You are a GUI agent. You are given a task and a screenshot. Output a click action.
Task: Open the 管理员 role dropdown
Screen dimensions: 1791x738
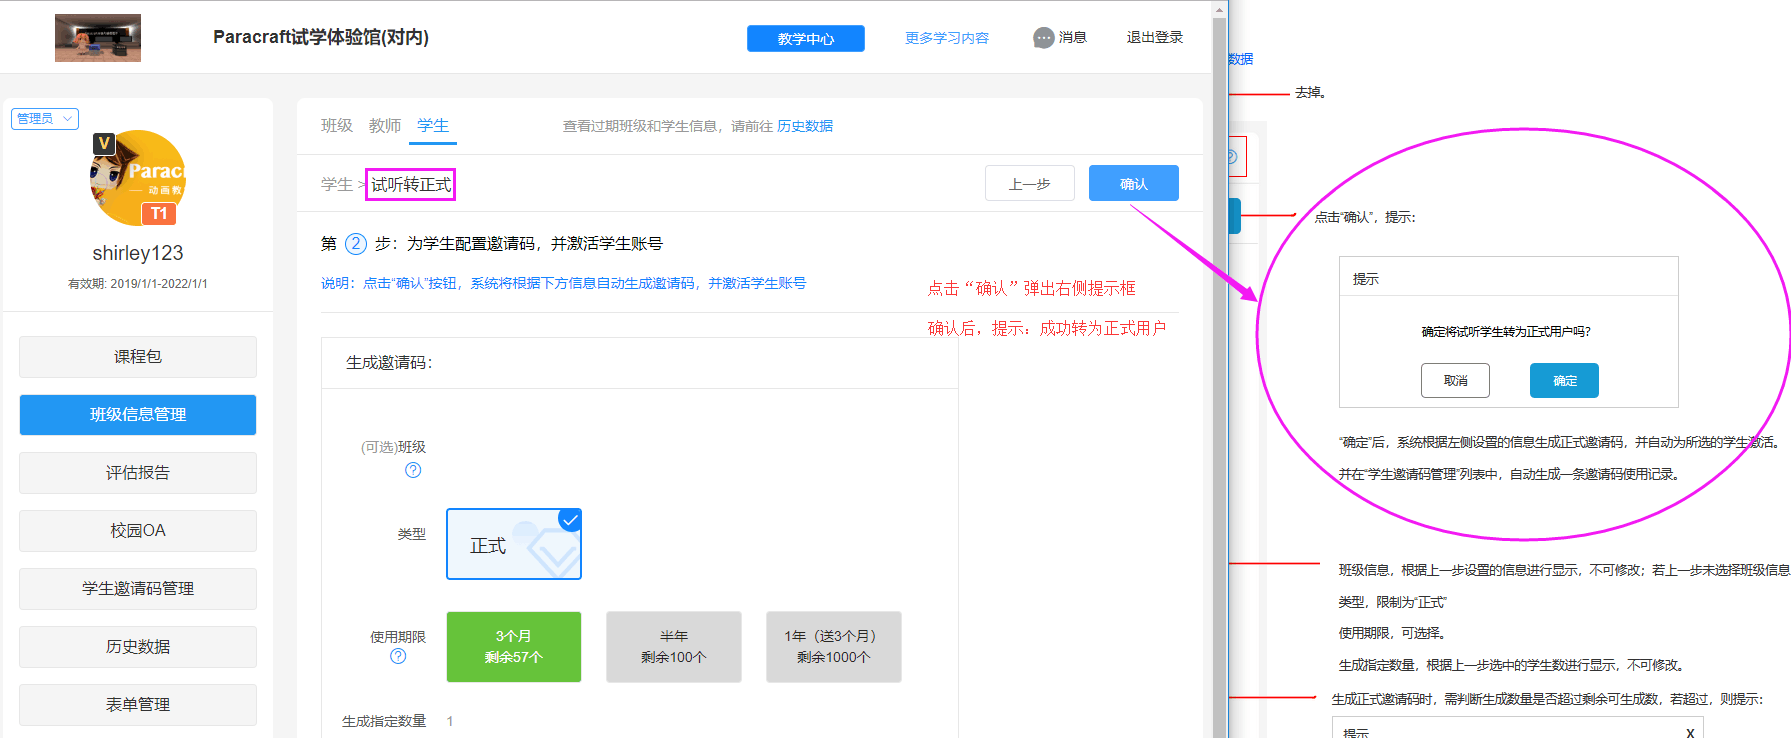(45, 118)
